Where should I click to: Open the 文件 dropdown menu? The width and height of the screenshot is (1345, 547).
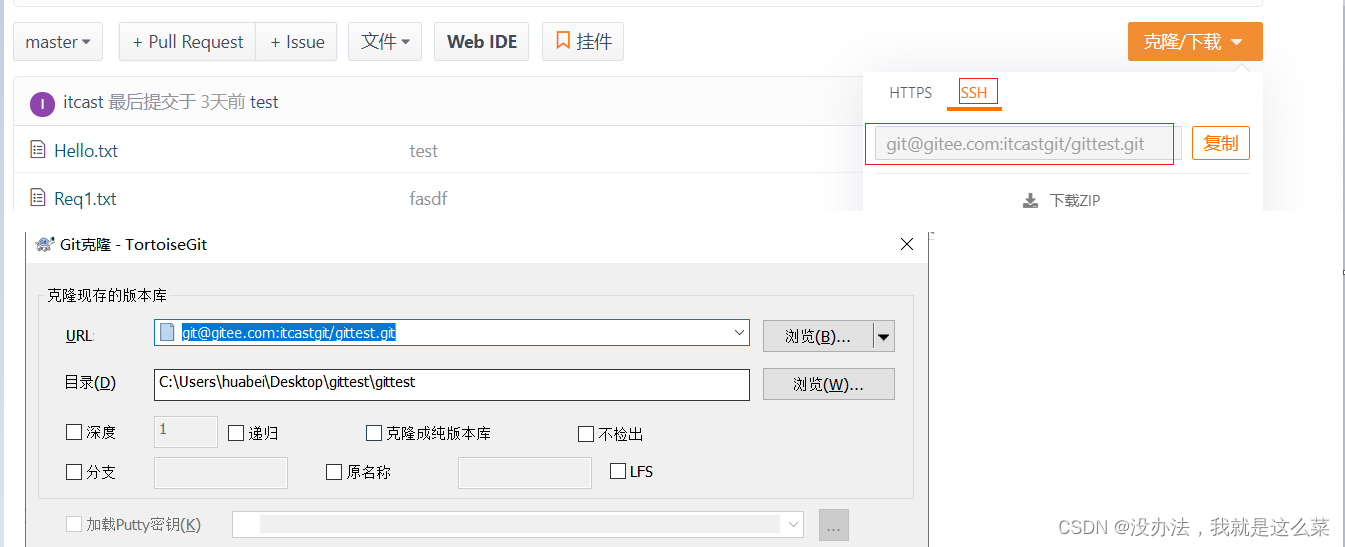(x=385, y=42)
